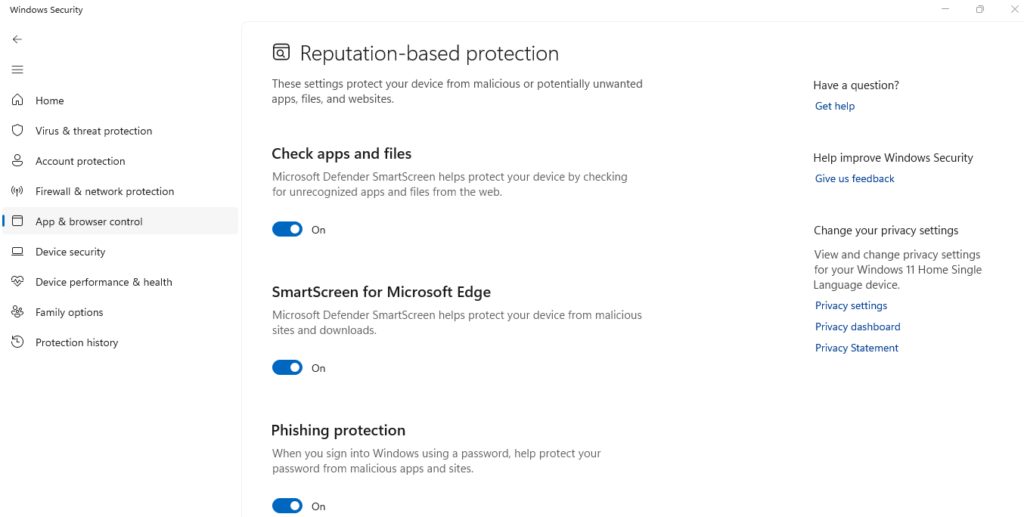This screenshot has width=1024, height=517.
Task: Click the Family options people icon
Action: (17, 312)
